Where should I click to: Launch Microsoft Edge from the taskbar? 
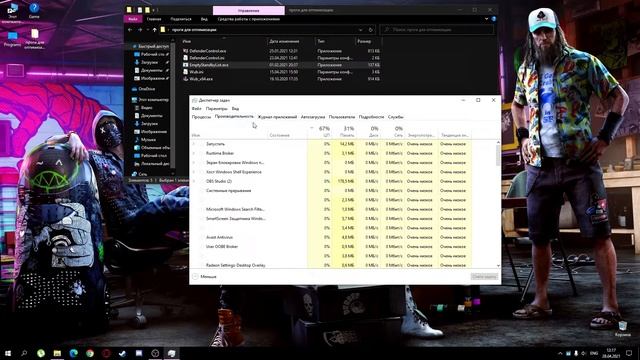(73, 353)
